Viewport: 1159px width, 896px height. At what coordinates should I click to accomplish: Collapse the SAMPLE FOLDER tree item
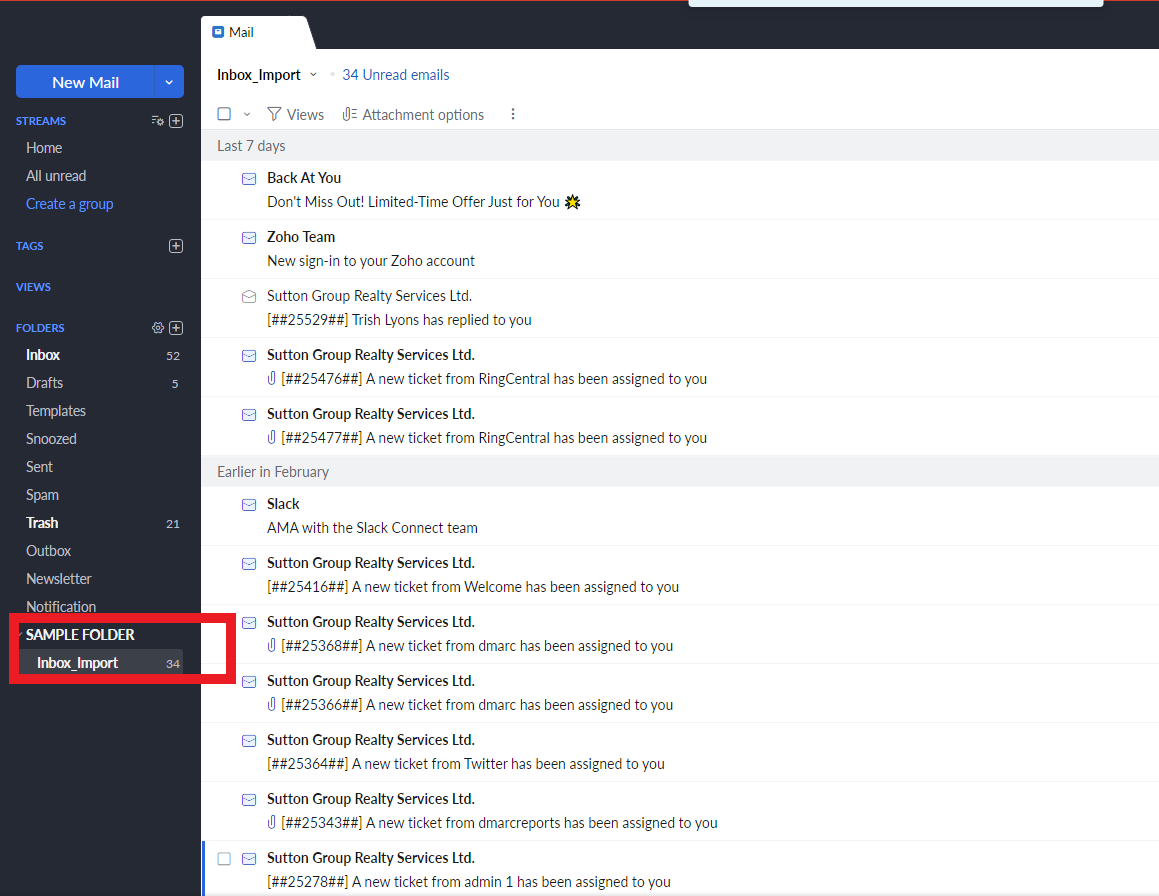point(80,635)
